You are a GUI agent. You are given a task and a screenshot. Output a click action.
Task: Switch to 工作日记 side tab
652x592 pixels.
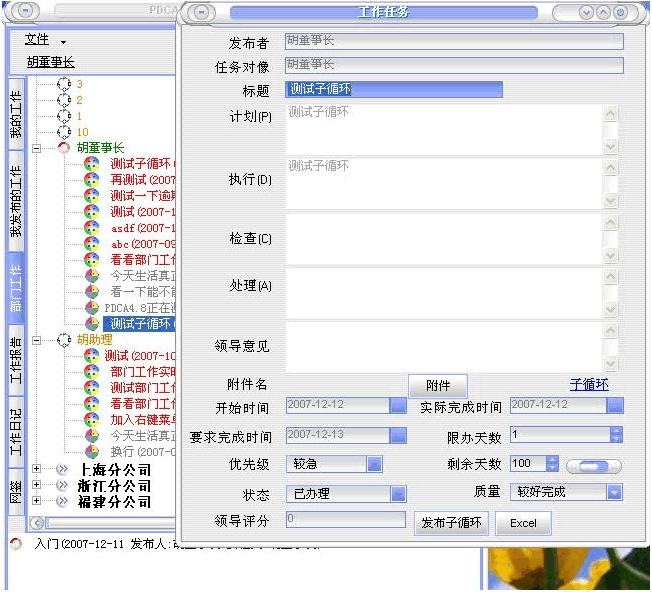[15, 432]
